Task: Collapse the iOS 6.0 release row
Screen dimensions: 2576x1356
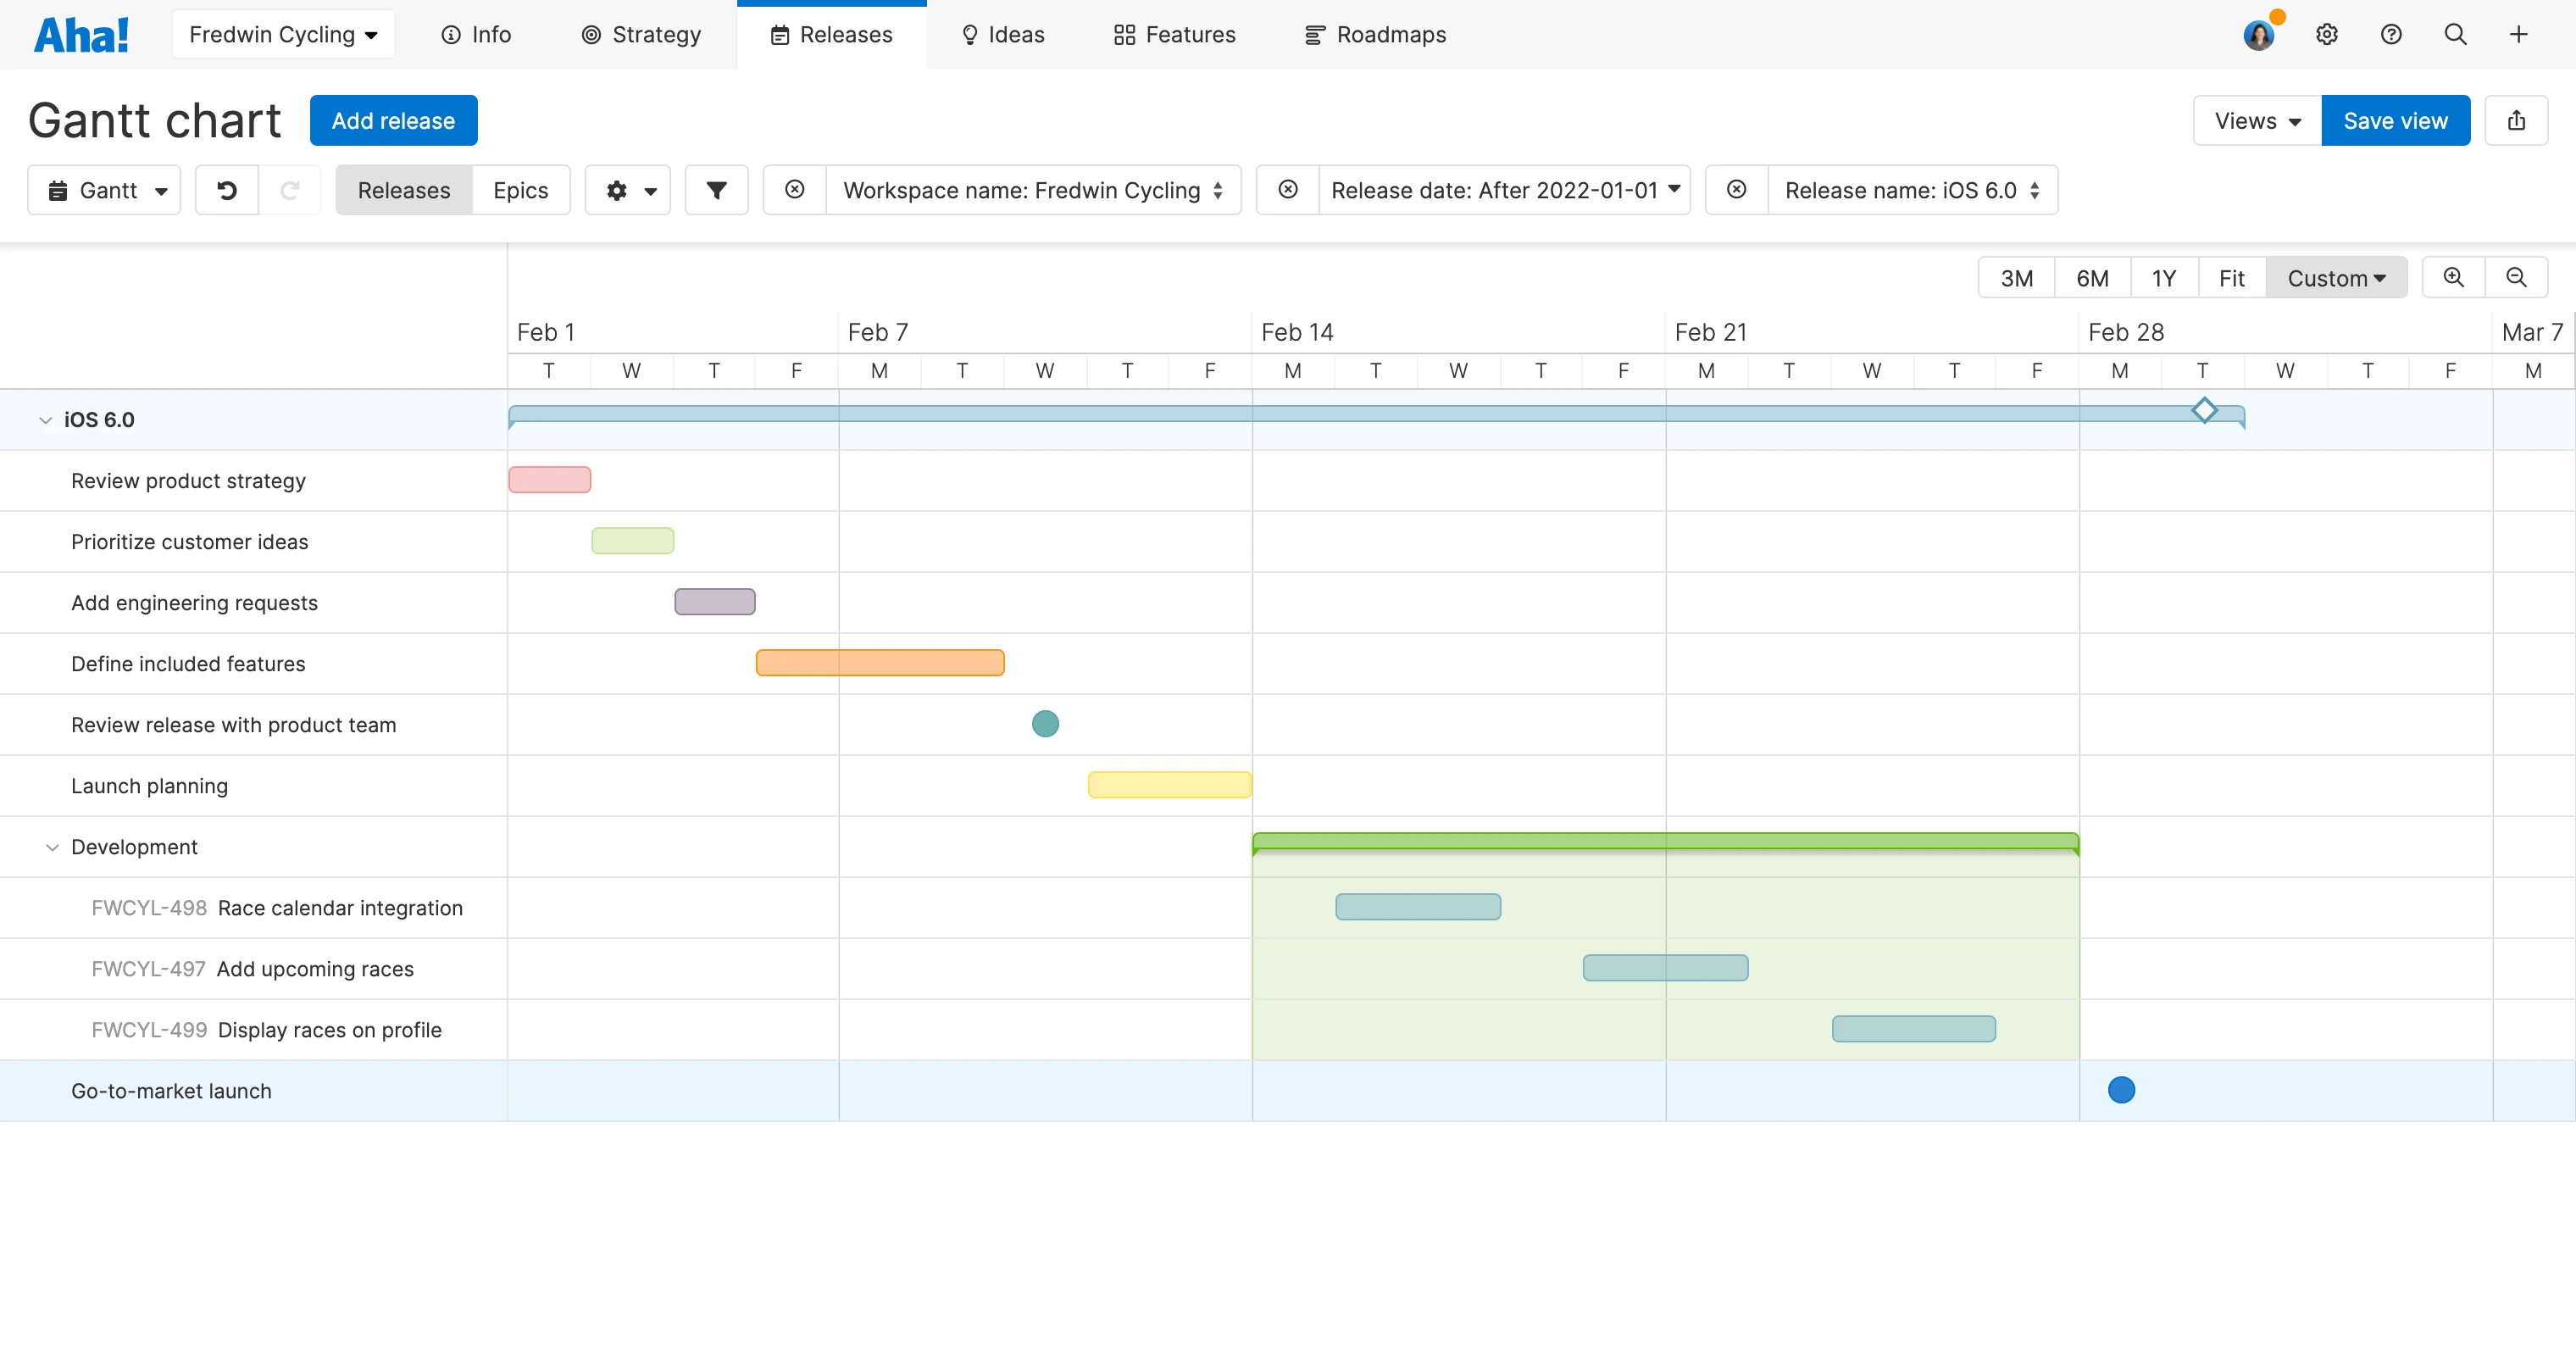Action: [x=45, y=420]
